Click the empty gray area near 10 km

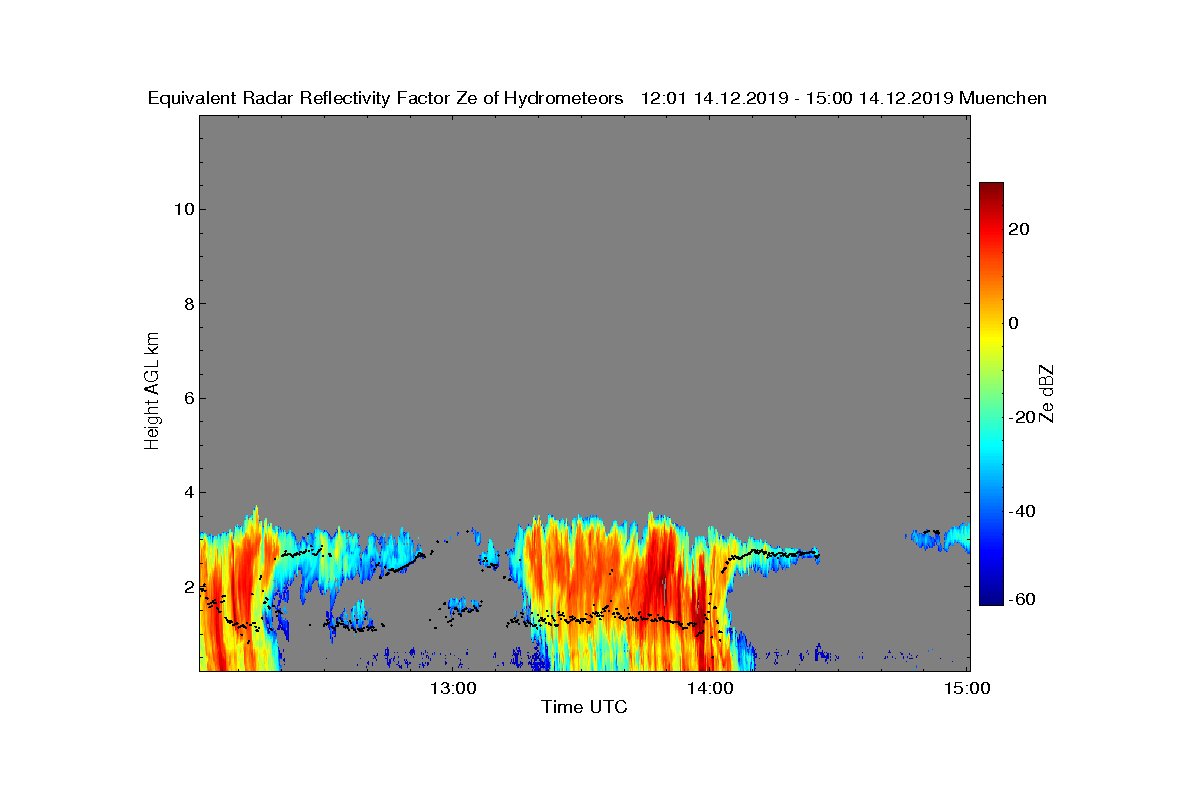click(x=584, y=209)
